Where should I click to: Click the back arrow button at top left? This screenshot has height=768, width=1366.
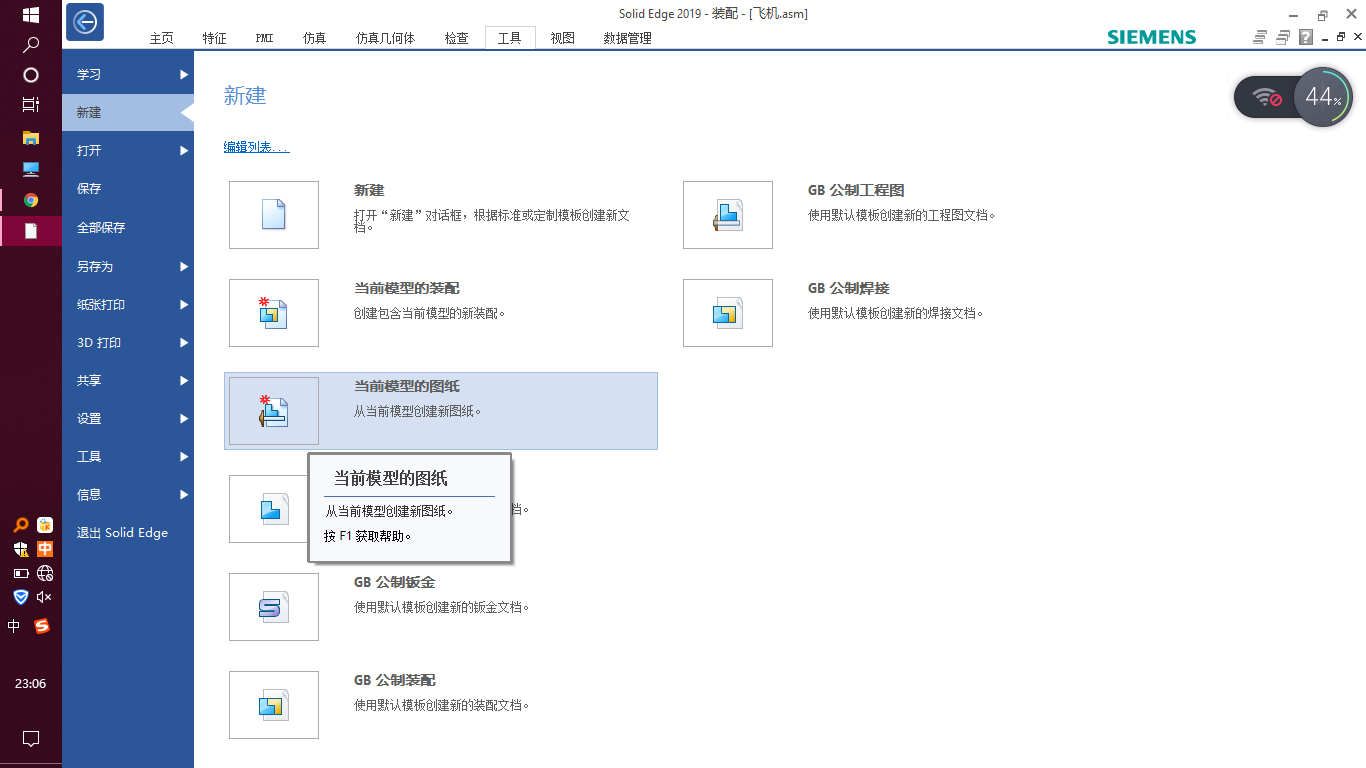pos(84,22)
